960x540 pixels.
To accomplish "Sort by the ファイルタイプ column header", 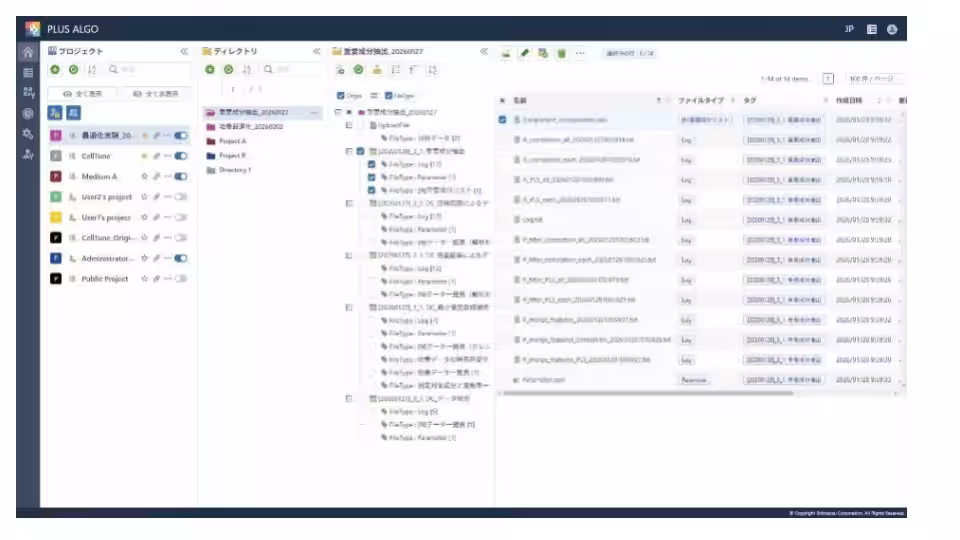I will click(x=701, y=100).
